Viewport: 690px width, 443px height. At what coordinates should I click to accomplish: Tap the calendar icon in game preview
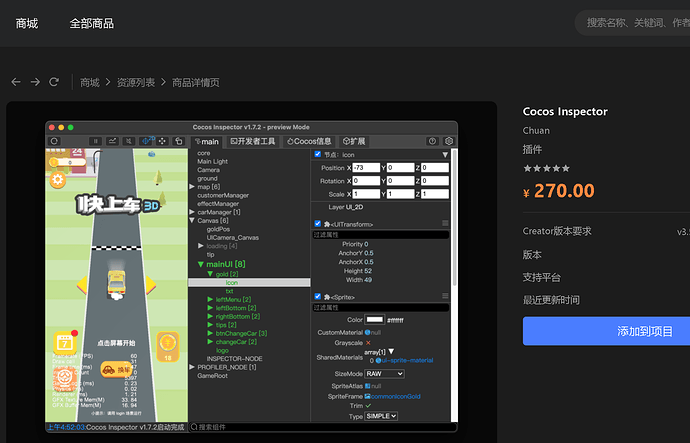click(x=65, y=343)
